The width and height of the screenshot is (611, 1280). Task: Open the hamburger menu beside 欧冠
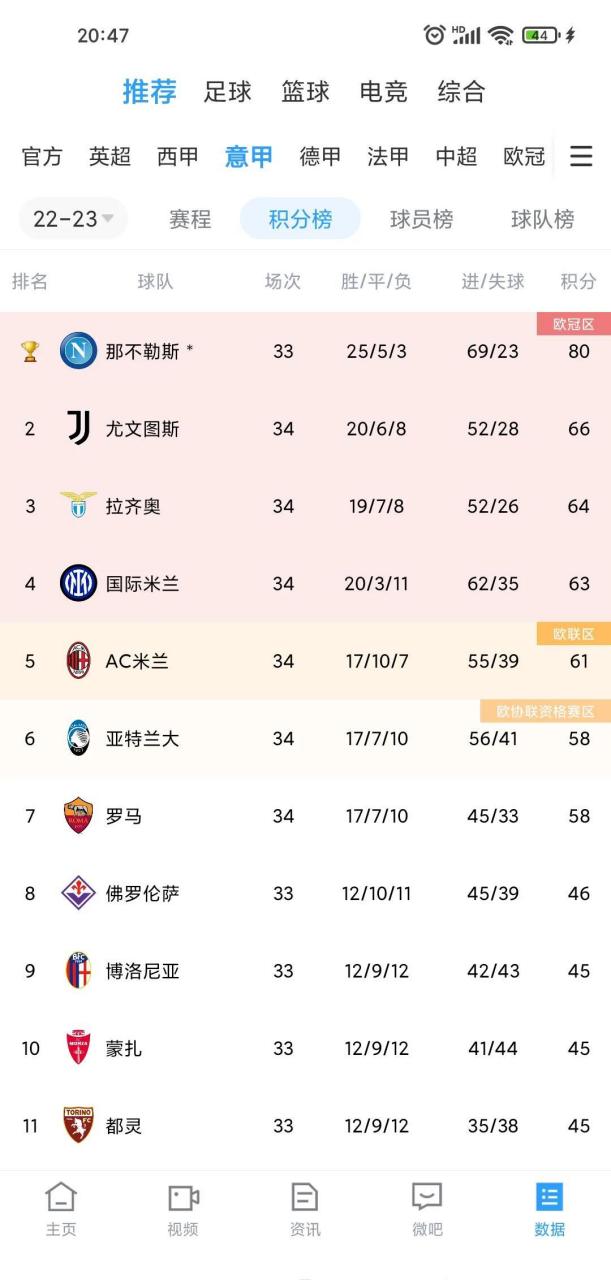tap(581, 157)
